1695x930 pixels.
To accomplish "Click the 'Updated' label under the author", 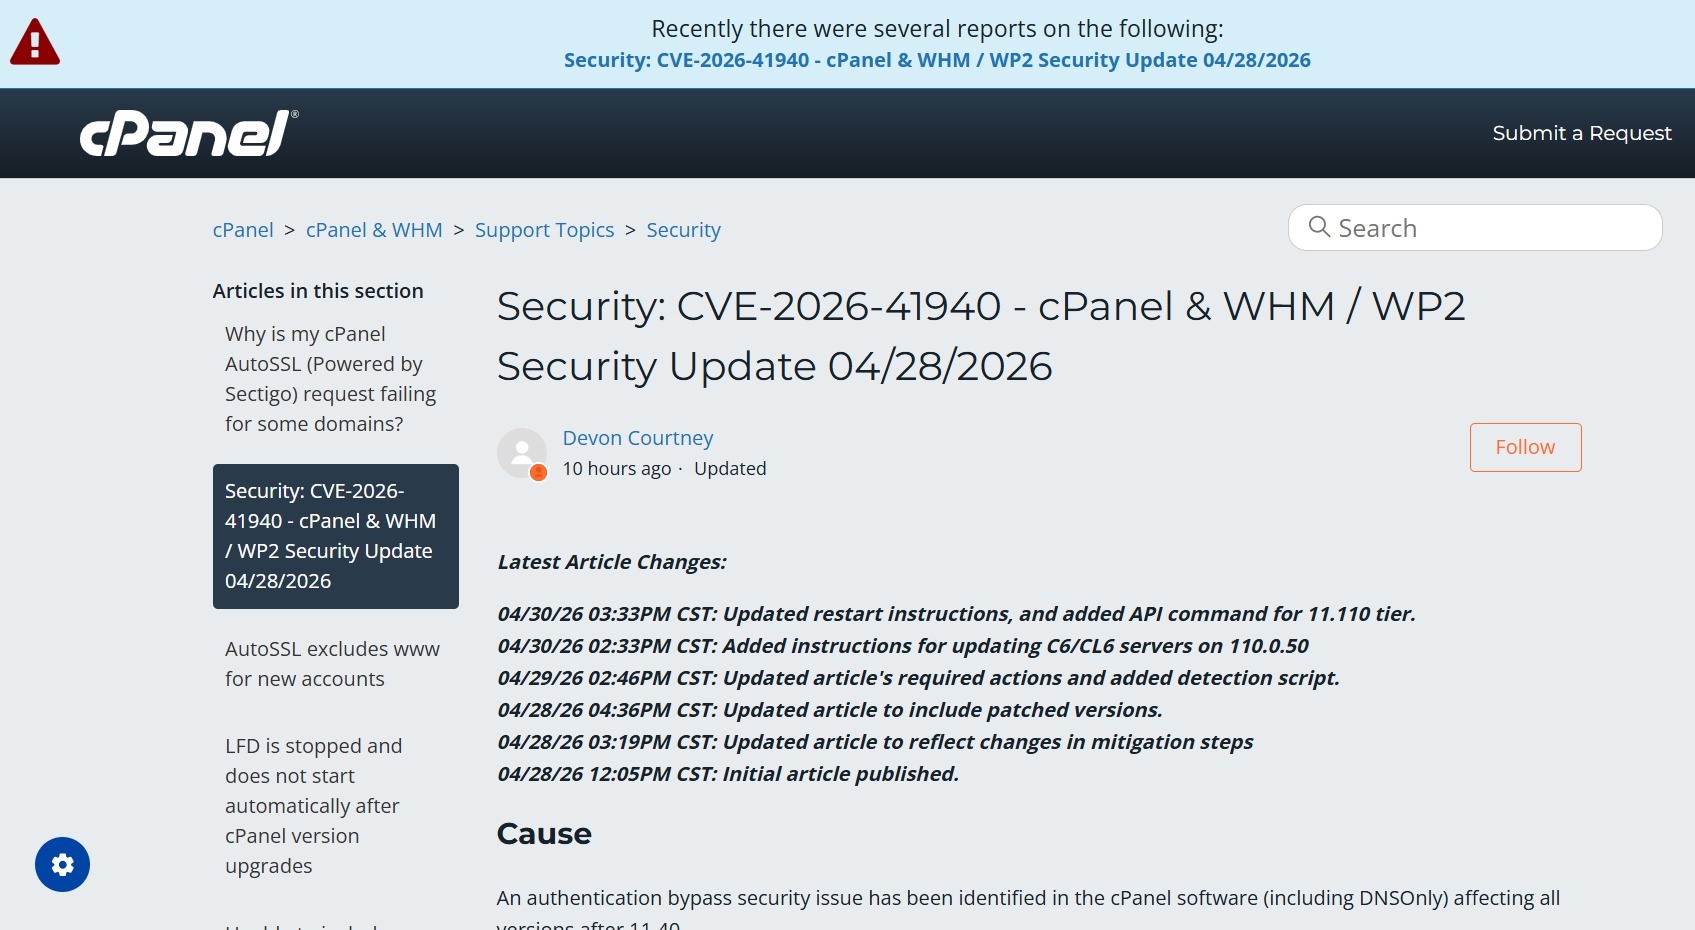I will click(x=730, y=469).
